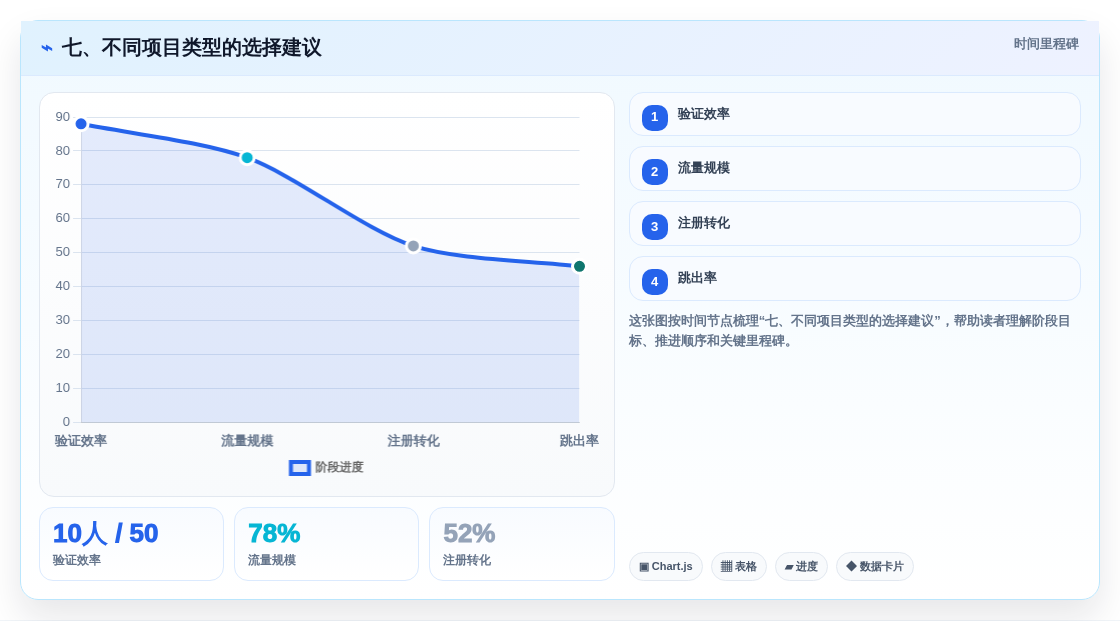This screenshot has height=621, width=1120.
Task: Click the blue data point at 验证效率
Action: pos(81,124)
